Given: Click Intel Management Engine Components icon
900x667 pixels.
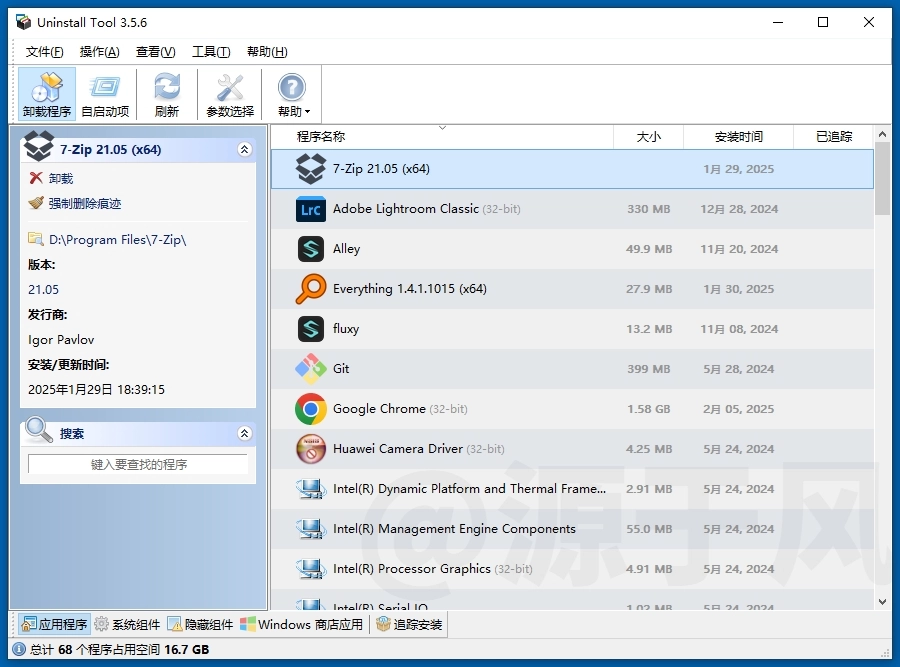Looking at the screenshot, I should click(311, 529).
